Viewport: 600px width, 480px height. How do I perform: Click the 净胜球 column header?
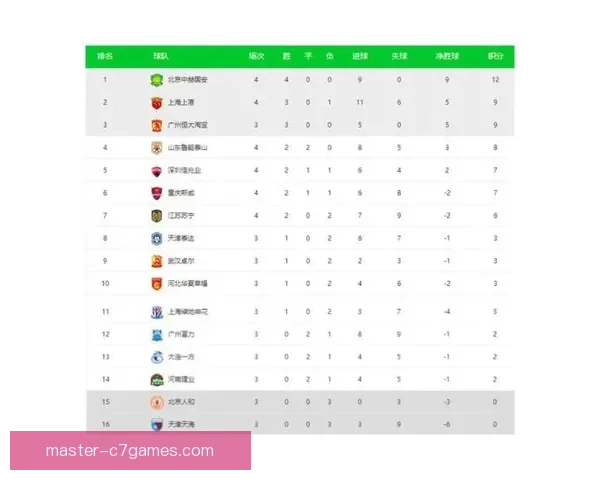[x=447, y=56]
